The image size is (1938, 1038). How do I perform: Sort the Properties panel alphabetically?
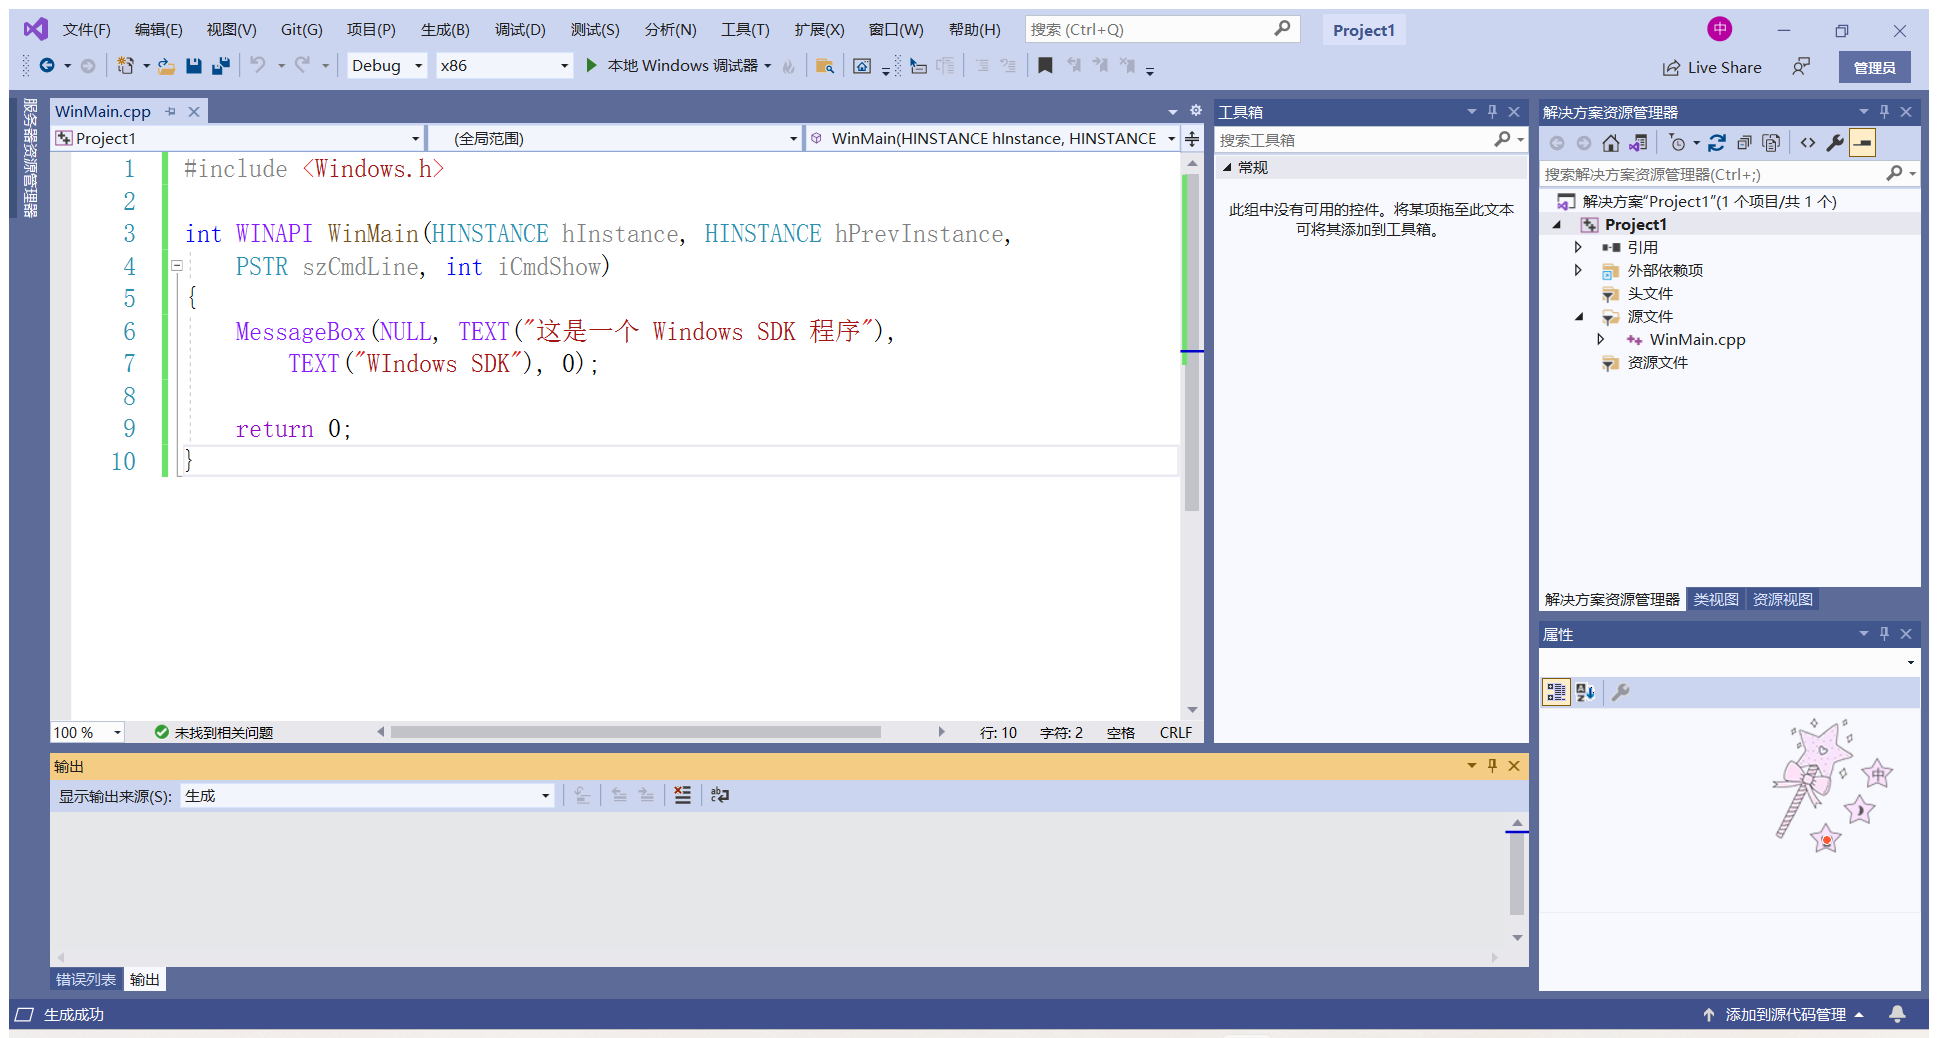coord(1585,692)
